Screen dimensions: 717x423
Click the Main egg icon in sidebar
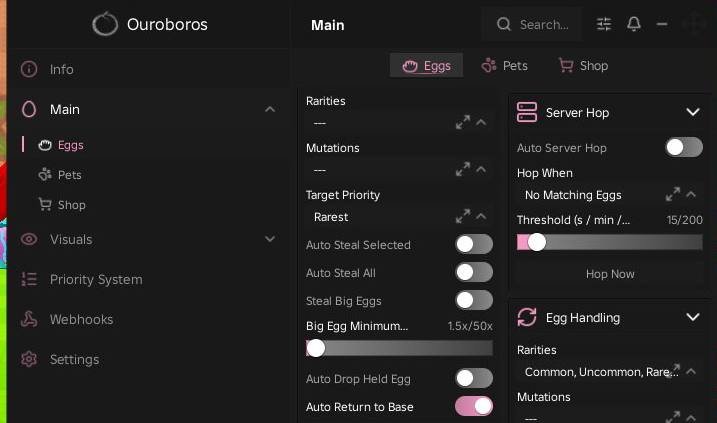[x=29, y=109]
